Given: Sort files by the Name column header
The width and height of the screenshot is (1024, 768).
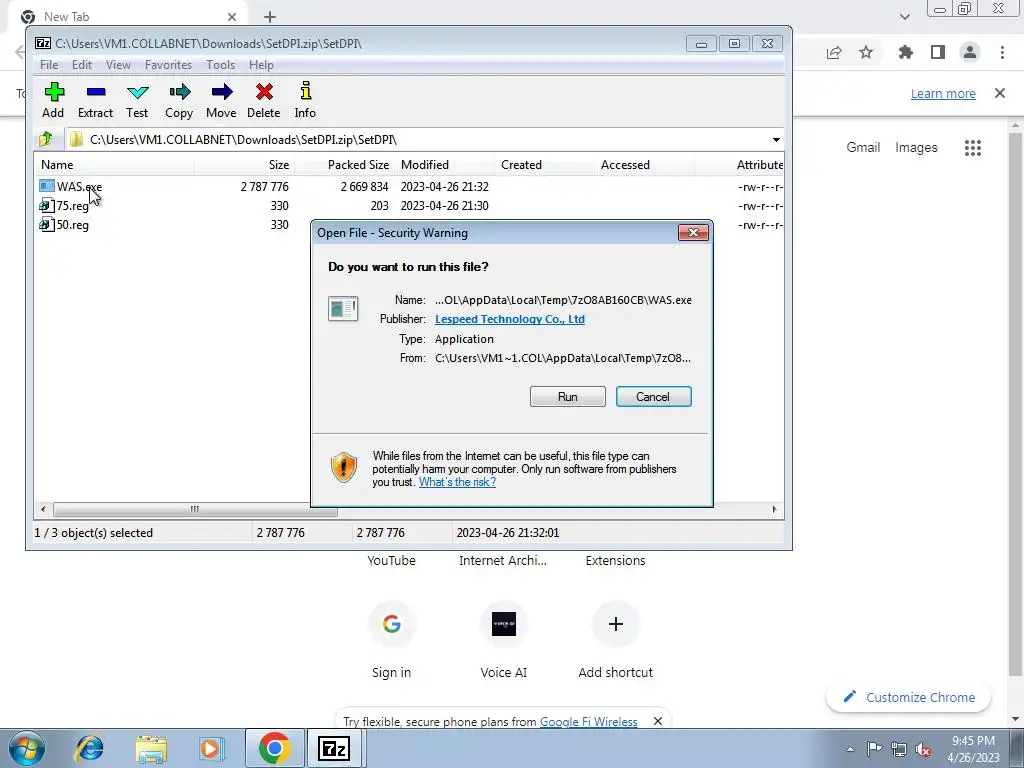Looking at the screenshot, I should click(x=114, y=165).
